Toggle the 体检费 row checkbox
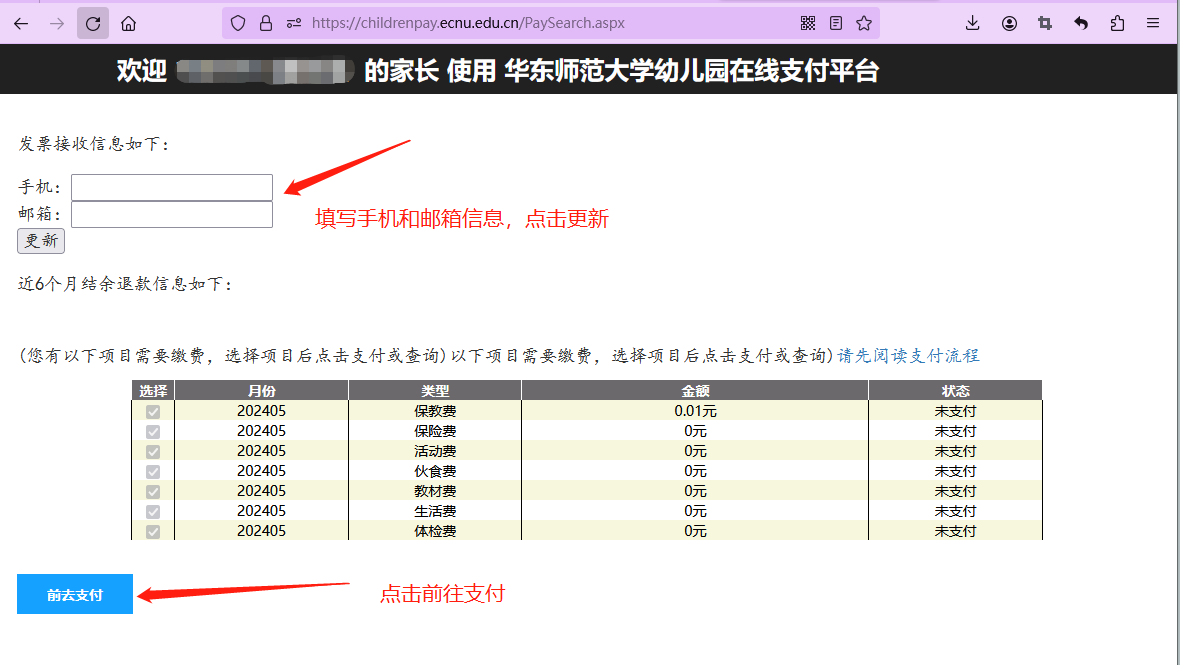Screen dimensions: 1180x665 pos(153,531)
